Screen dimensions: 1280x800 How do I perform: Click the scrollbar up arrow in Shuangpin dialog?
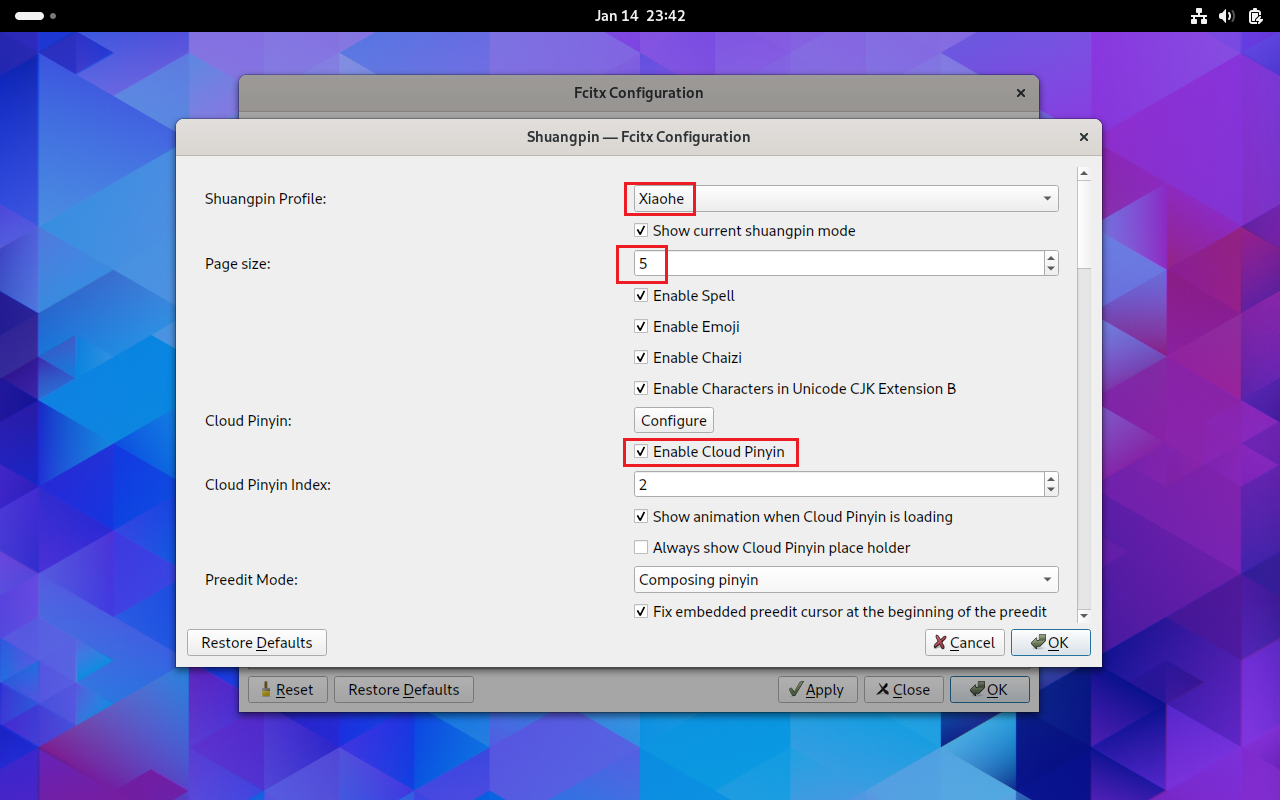[x=1084, y=174]
